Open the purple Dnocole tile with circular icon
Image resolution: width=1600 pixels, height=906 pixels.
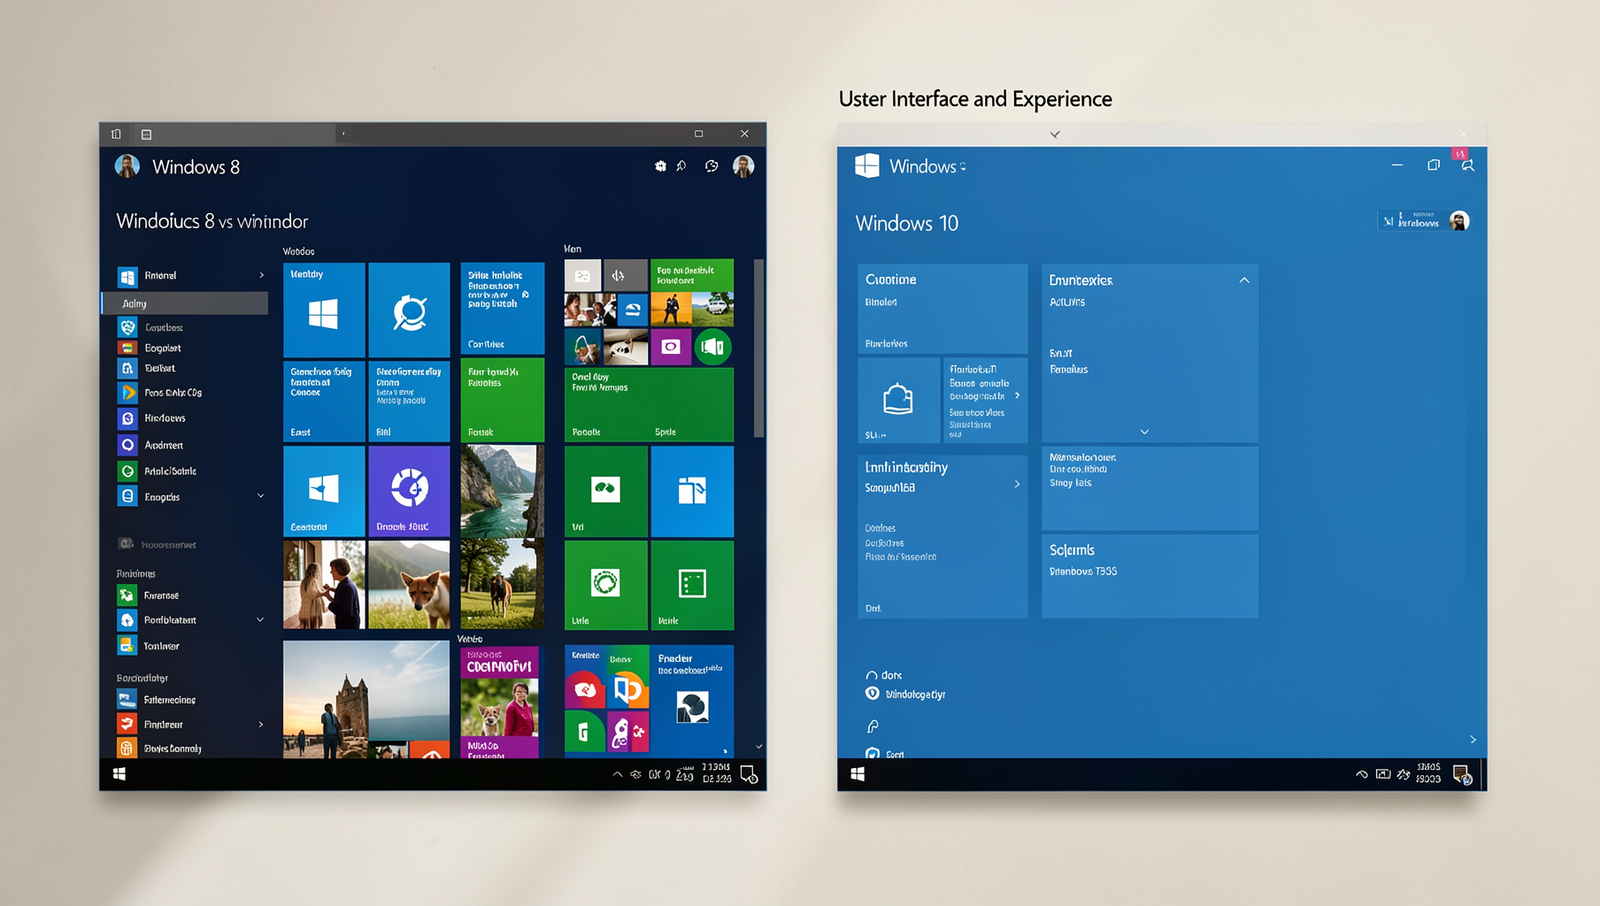[409, 491]
